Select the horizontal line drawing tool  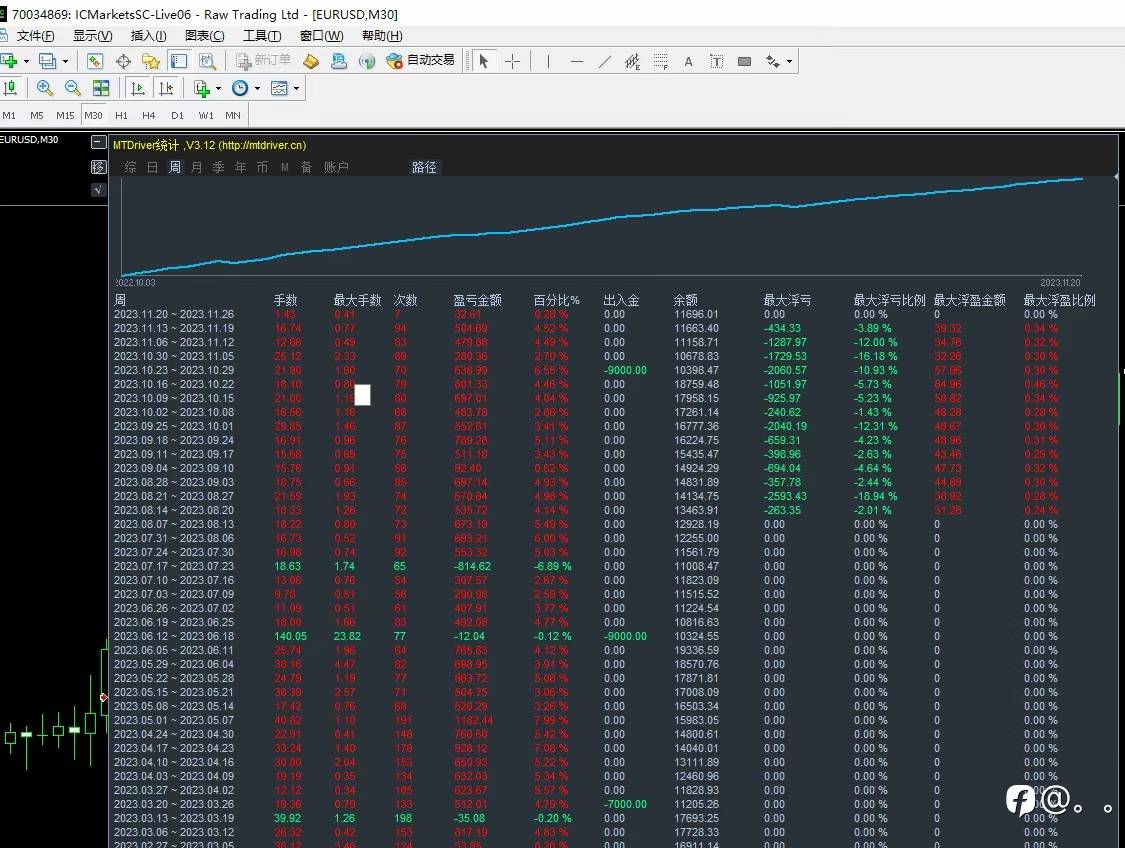pos(576,61)
